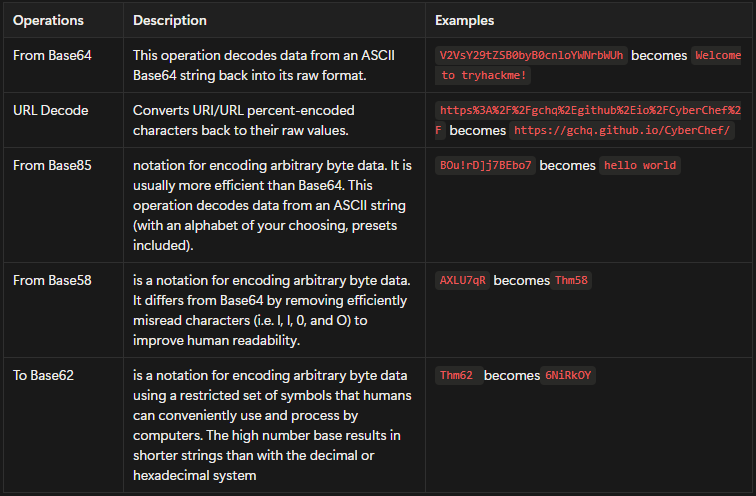The width and height of the screenshot is (756, 496).
Task: Click the Base58 code AXLU7qR
Action: [x=462, y=281]
